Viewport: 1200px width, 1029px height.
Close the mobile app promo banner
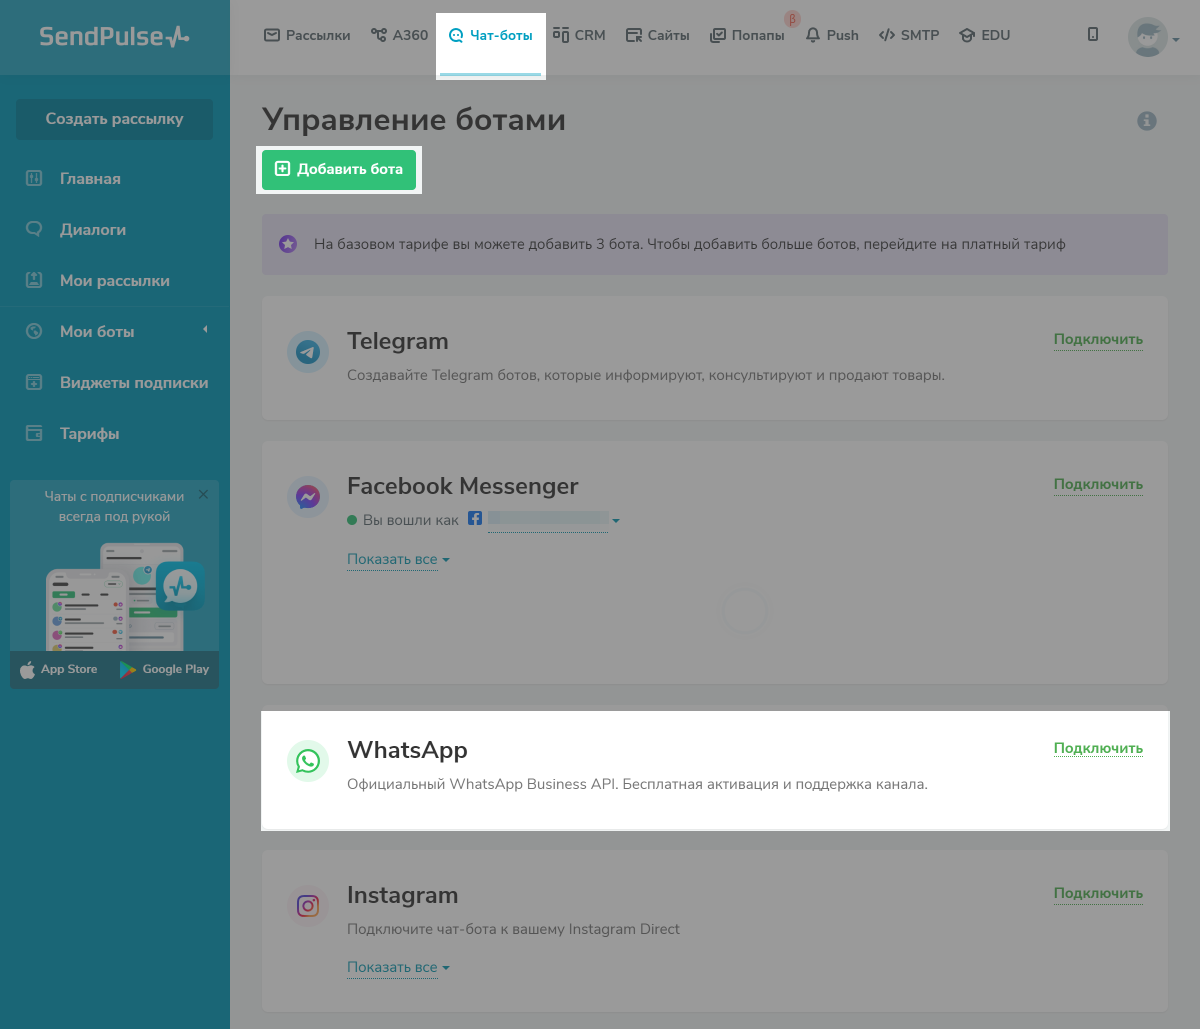(203, 494)
